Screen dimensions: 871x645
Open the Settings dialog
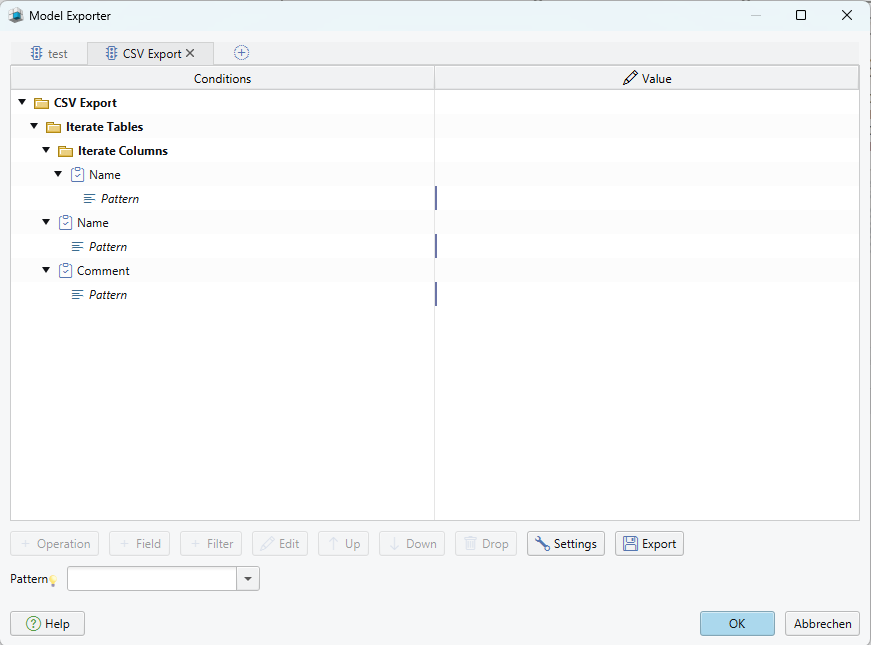(x=565, y=543)
